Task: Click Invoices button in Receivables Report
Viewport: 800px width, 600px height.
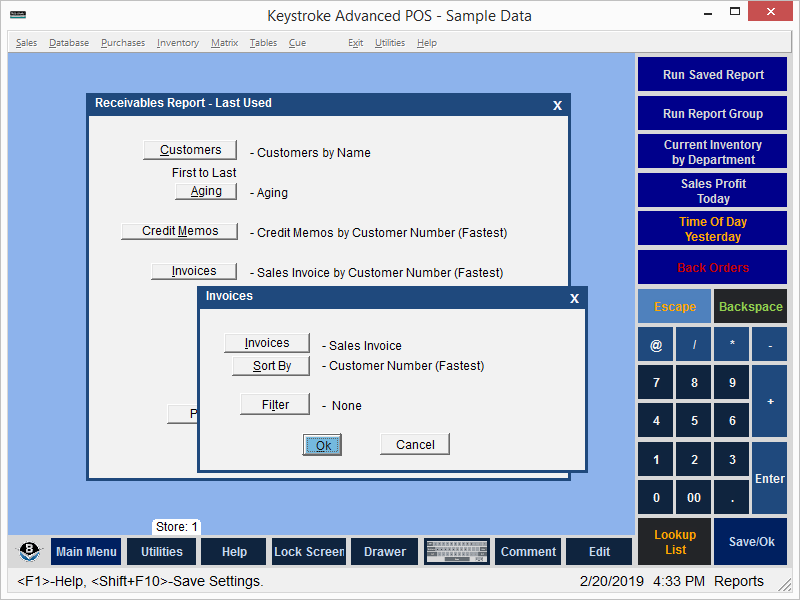Action: [194, 271]
